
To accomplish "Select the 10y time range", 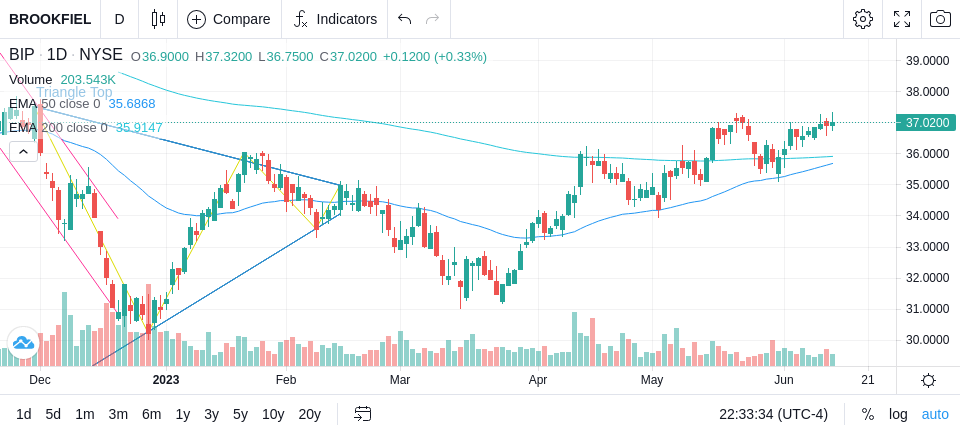I will (273, 415).
